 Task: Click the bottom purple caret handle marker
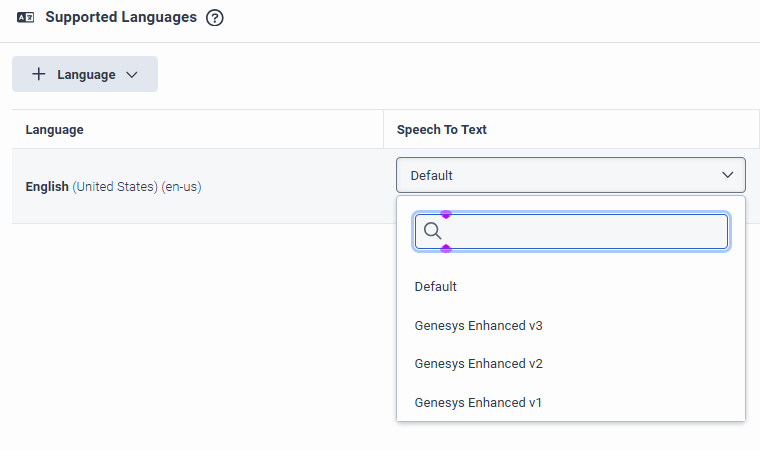point(446,248)
